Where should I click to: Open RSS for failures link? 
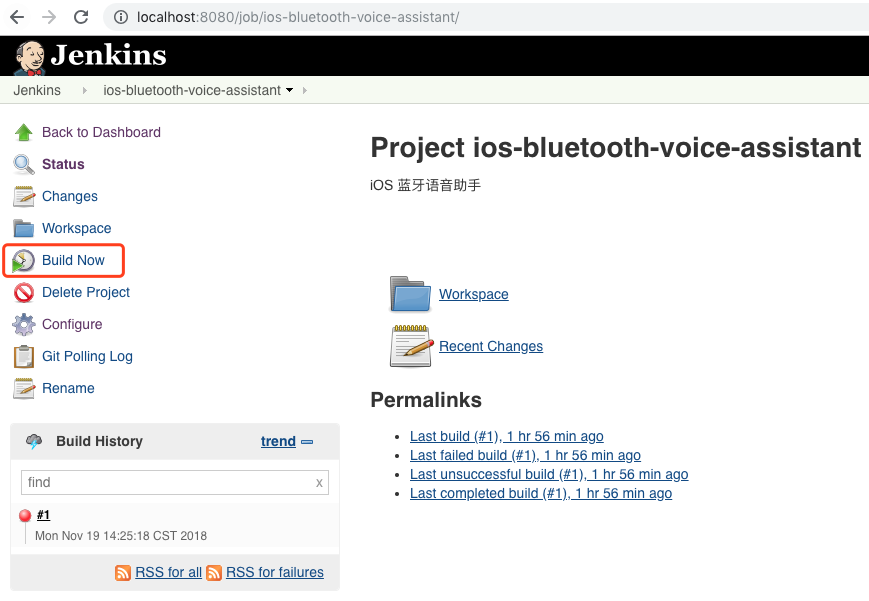(x=275, y=572)
